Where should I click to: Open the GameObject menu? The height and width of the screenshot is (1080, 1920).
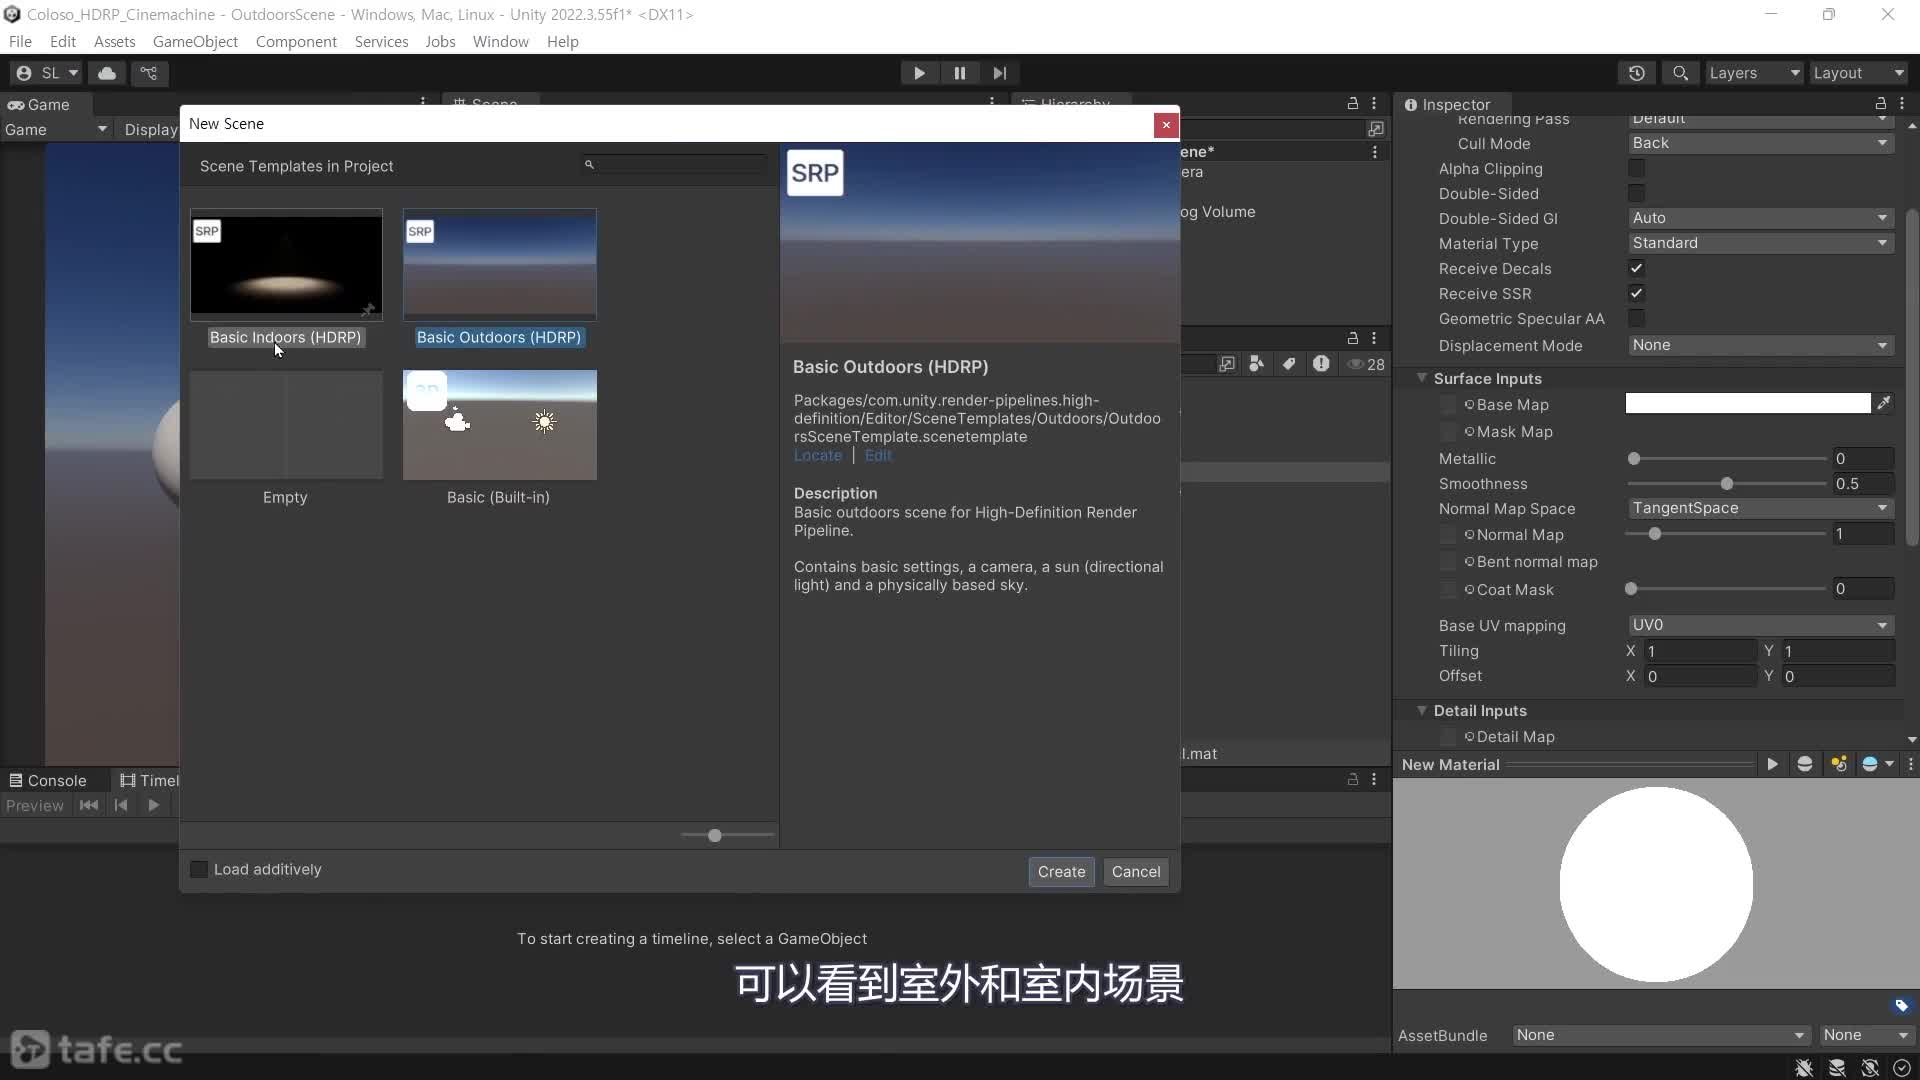195,41
